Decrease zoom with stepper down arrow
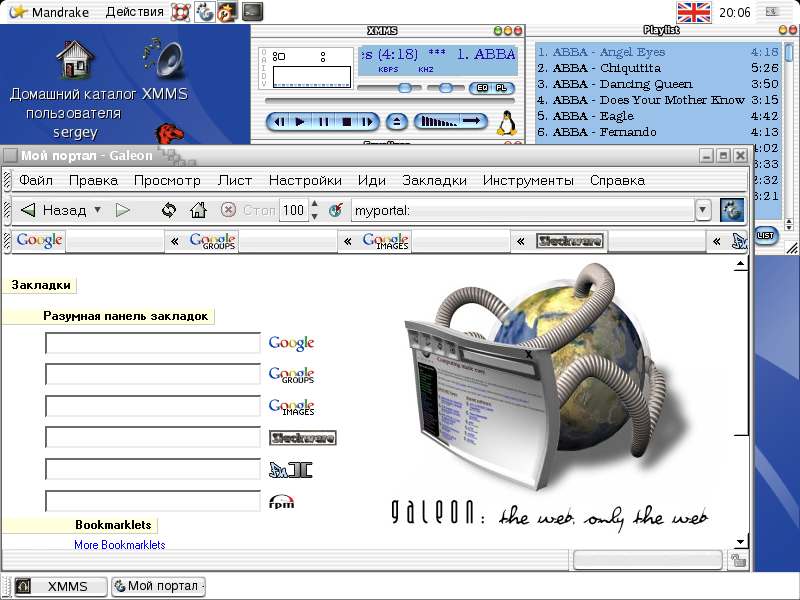This screenshot has width=800, height=600. 315,216
